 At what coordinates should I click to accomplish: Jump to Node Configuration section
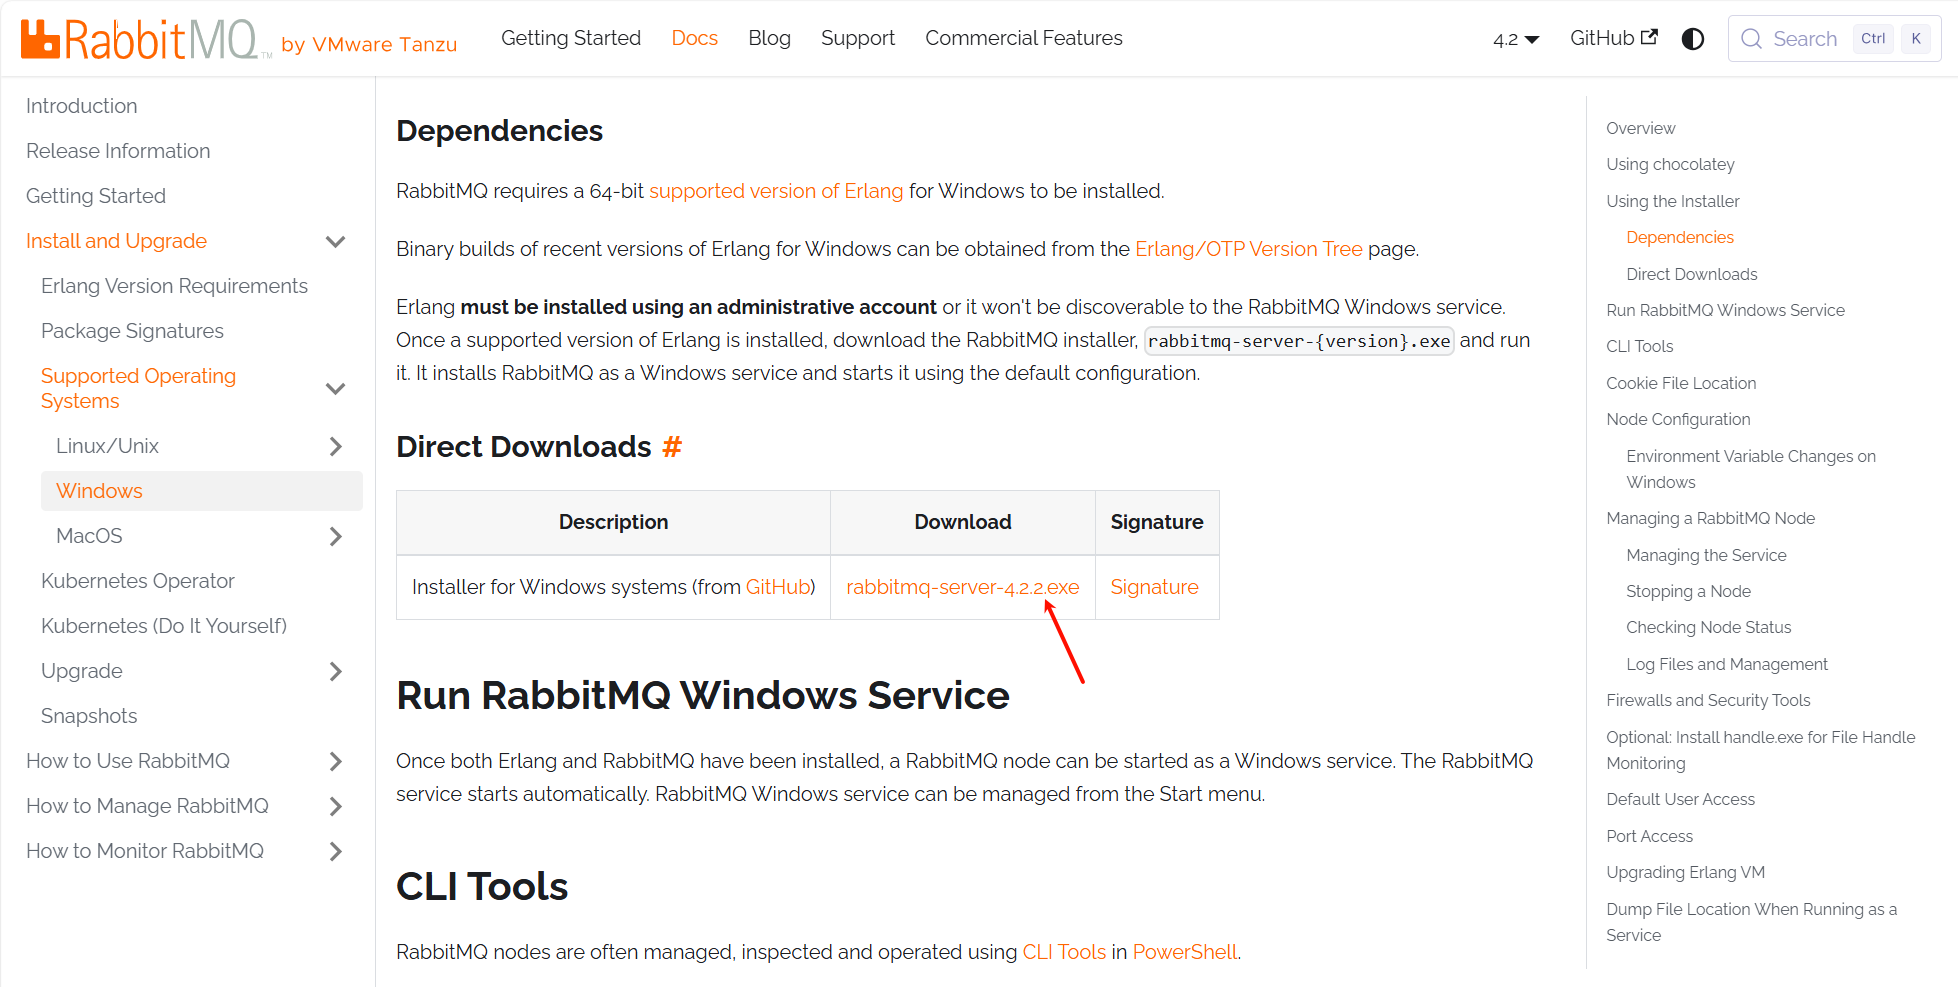pos(1678,419)
